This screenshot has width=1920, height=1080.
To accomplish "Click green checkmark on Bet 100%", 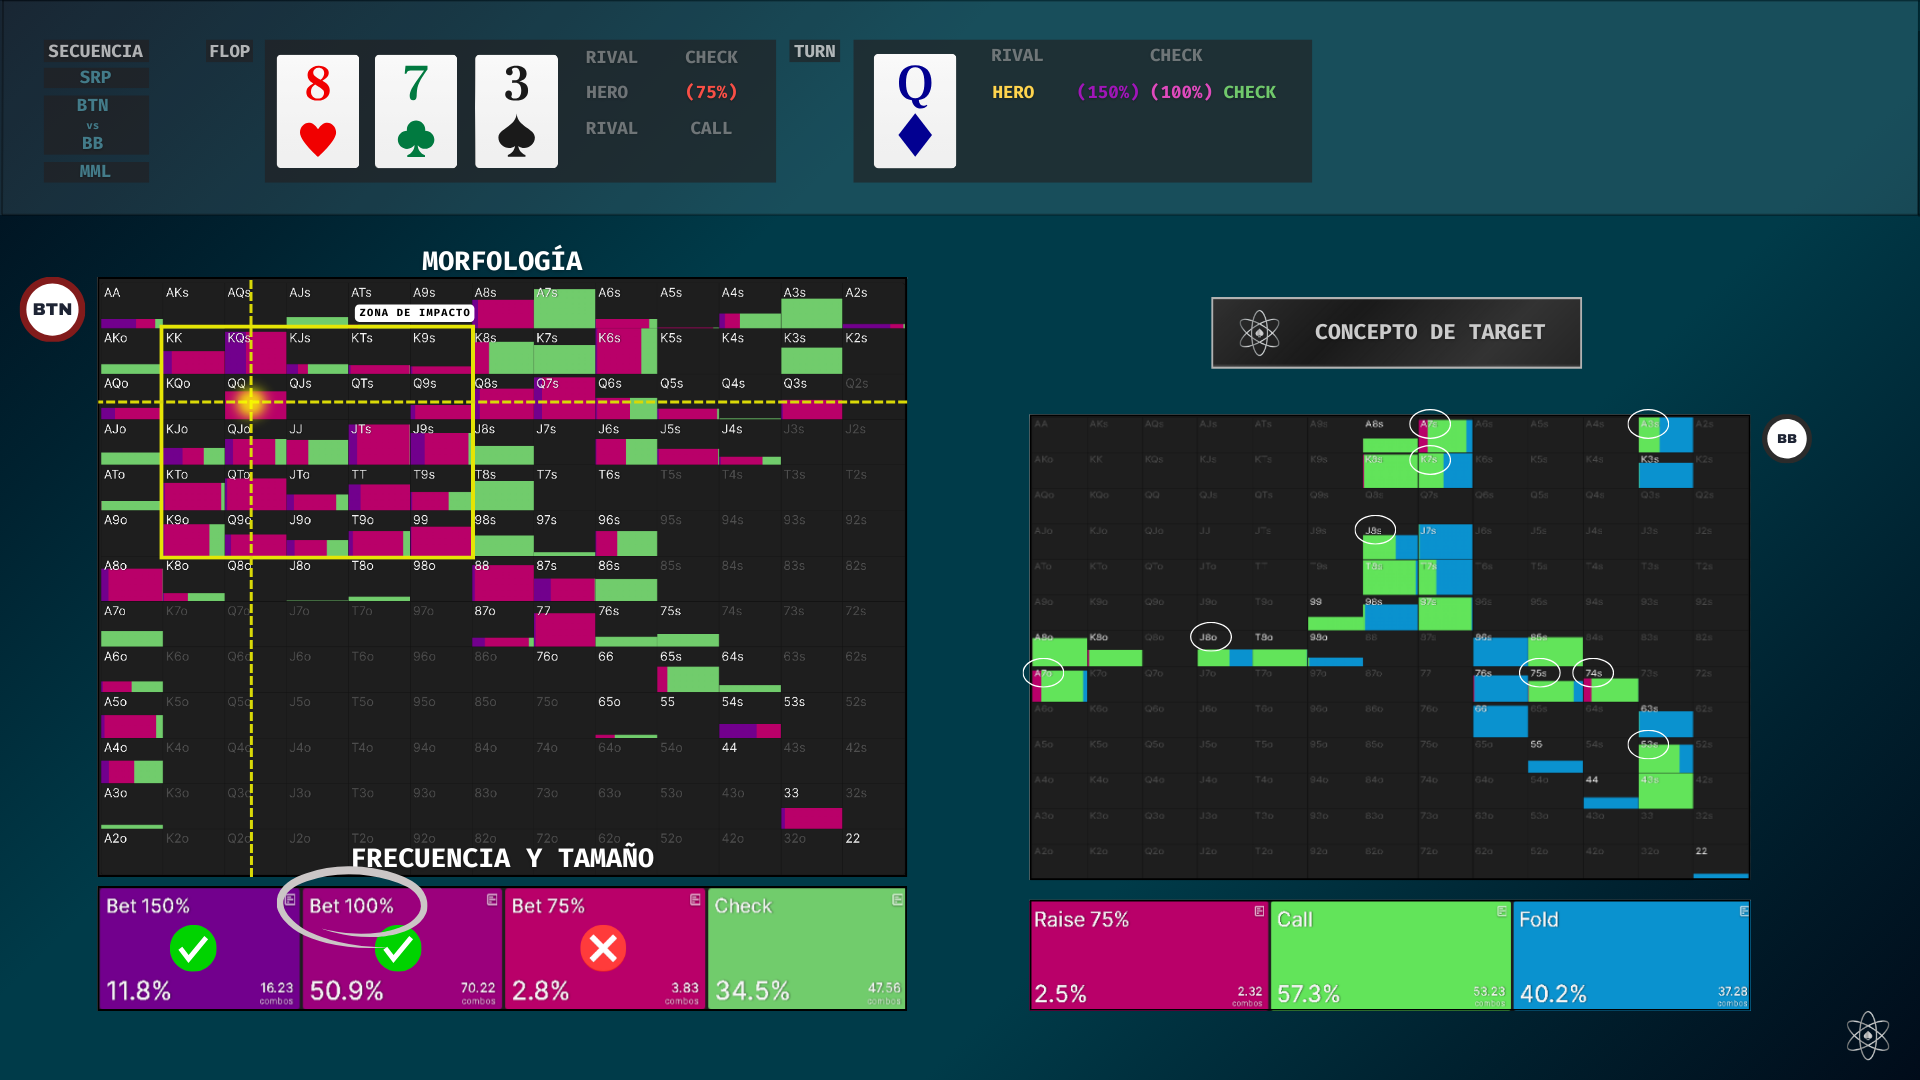I will pyautogui.click(x=398, y=948).
